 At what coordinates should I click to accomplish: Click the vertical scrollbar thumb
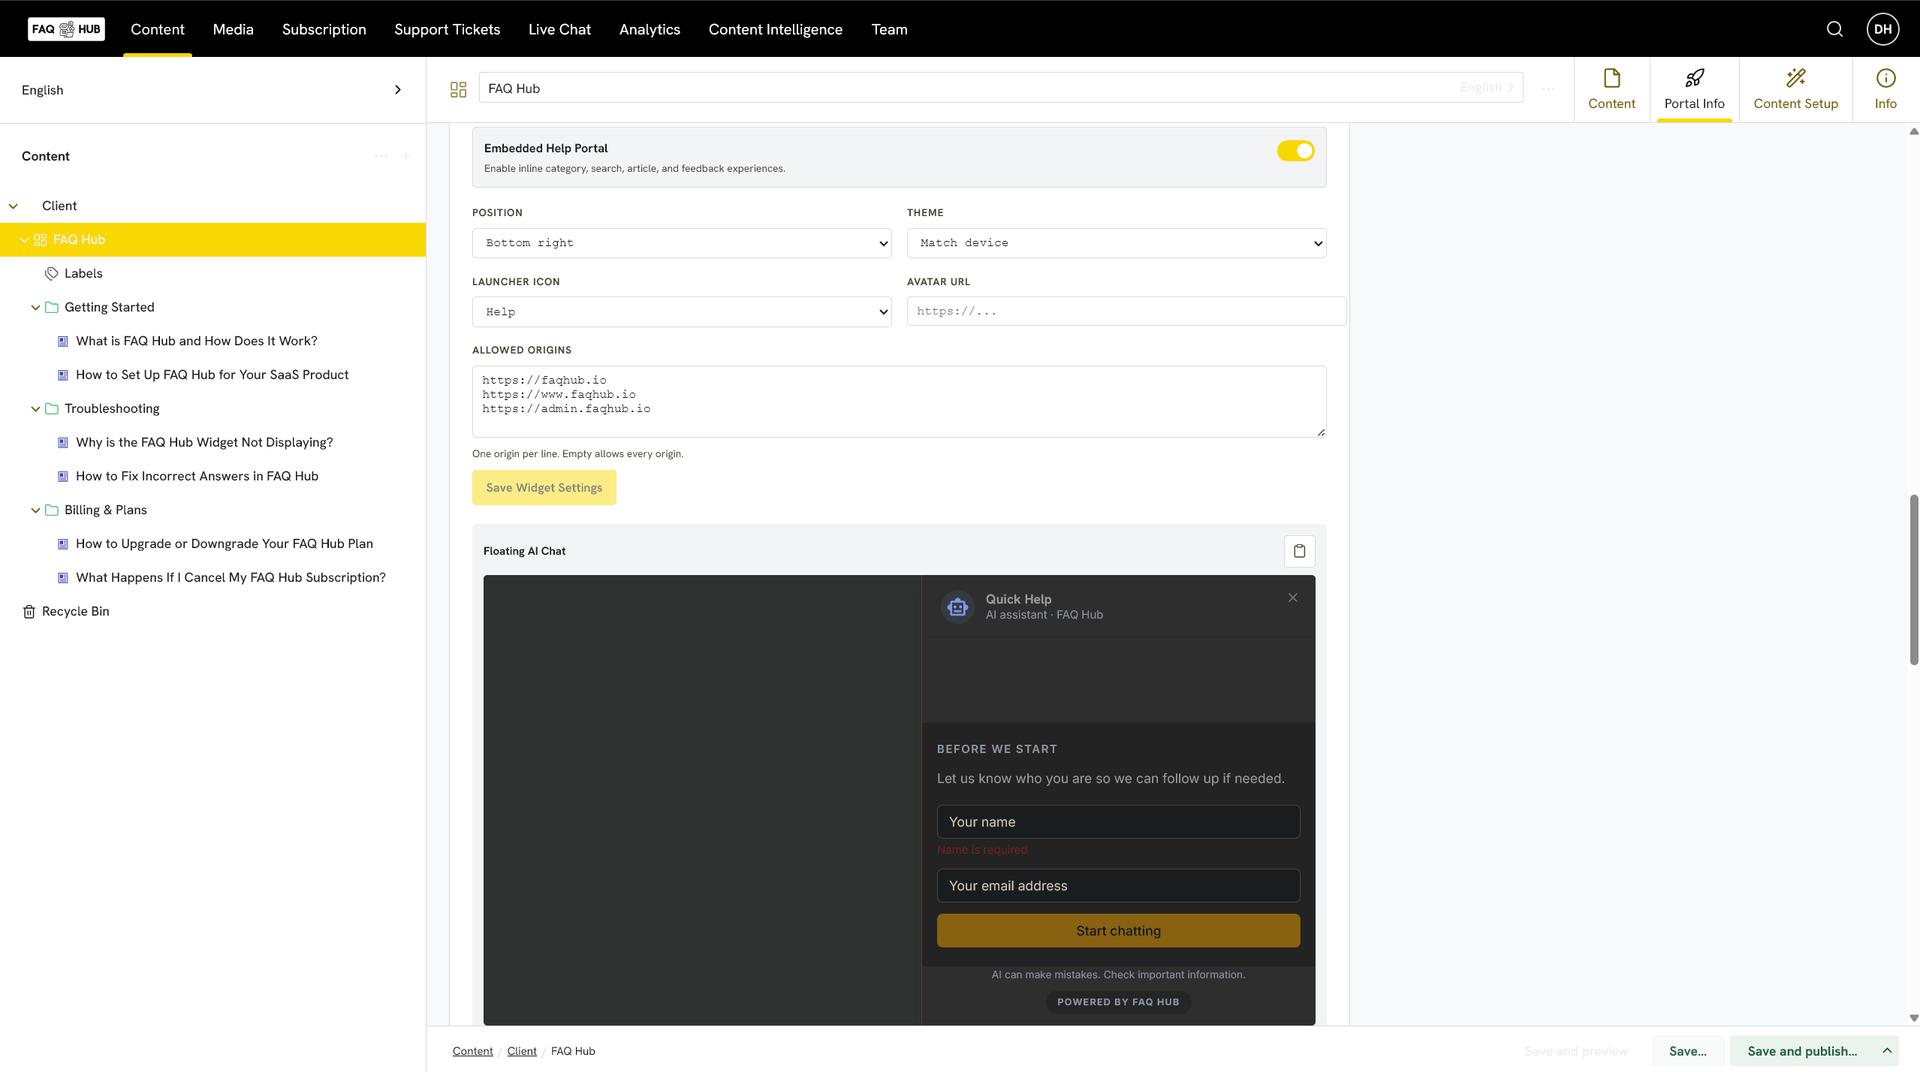1913,580
